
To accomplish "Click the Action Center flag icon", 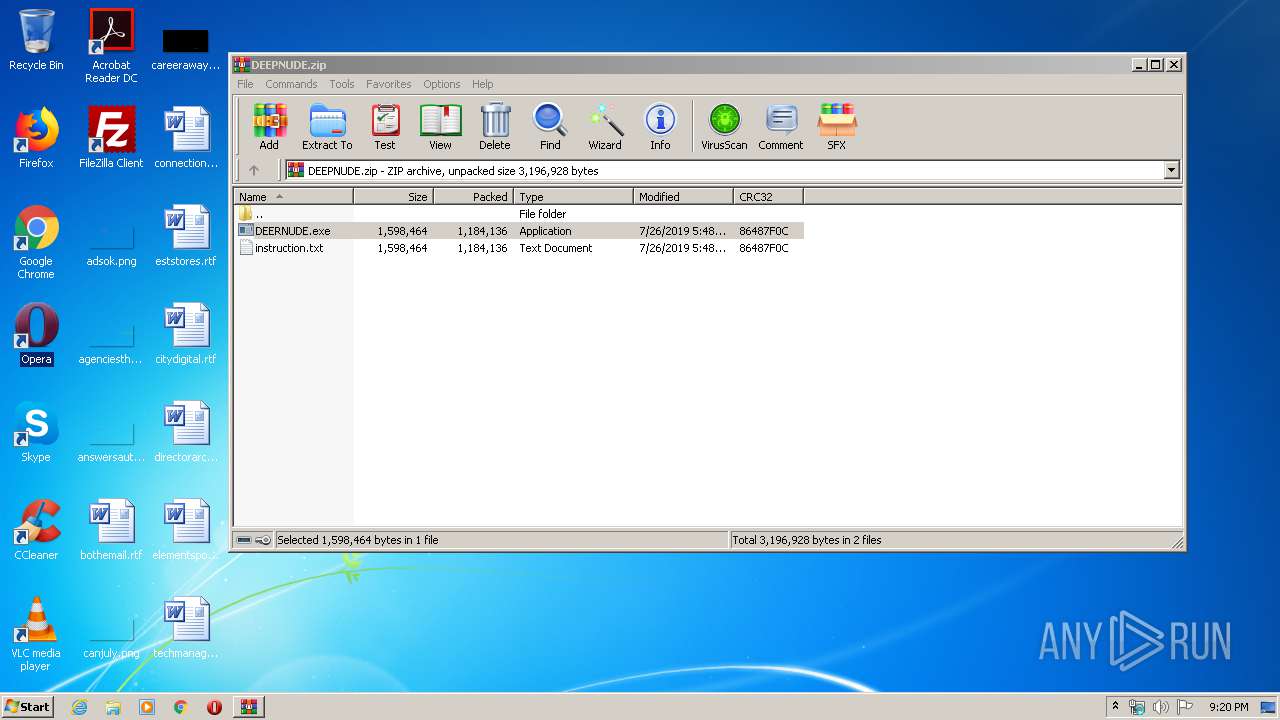I will coord(1184,707).
